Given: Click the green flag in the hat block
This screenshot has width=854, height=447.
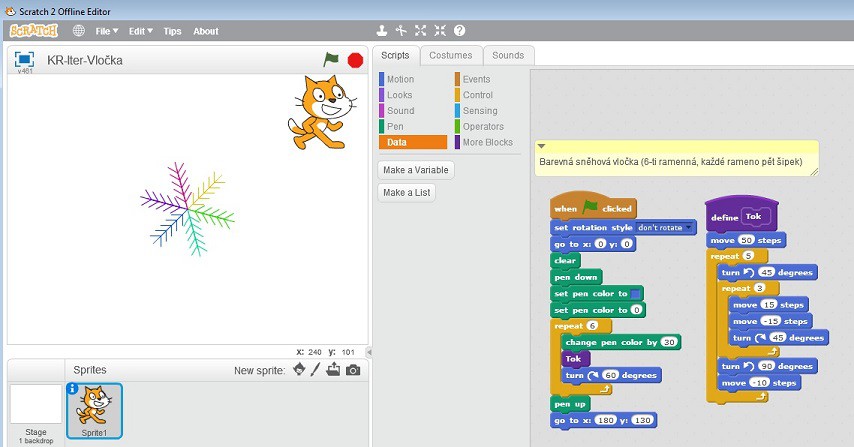Looking at the screenshot, I should point(590,207).
